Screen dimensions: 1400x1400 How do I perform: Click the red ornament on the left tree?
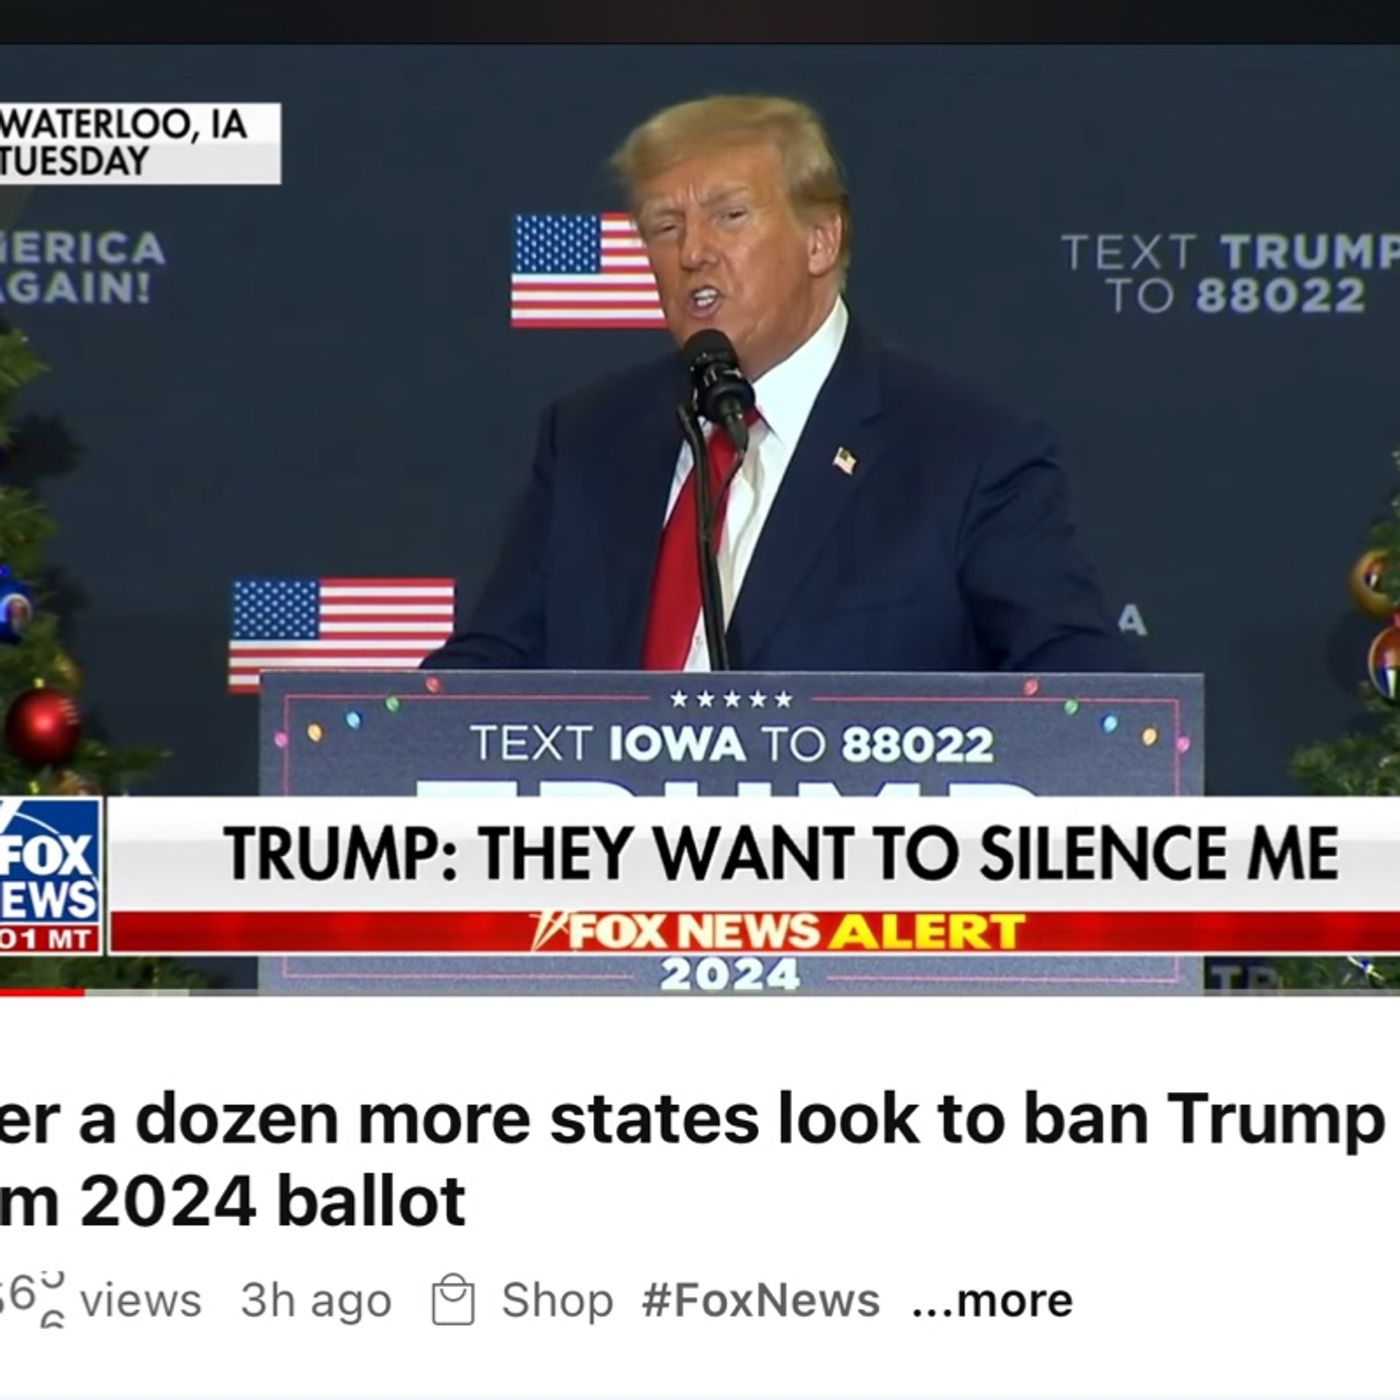click(42, 726)
